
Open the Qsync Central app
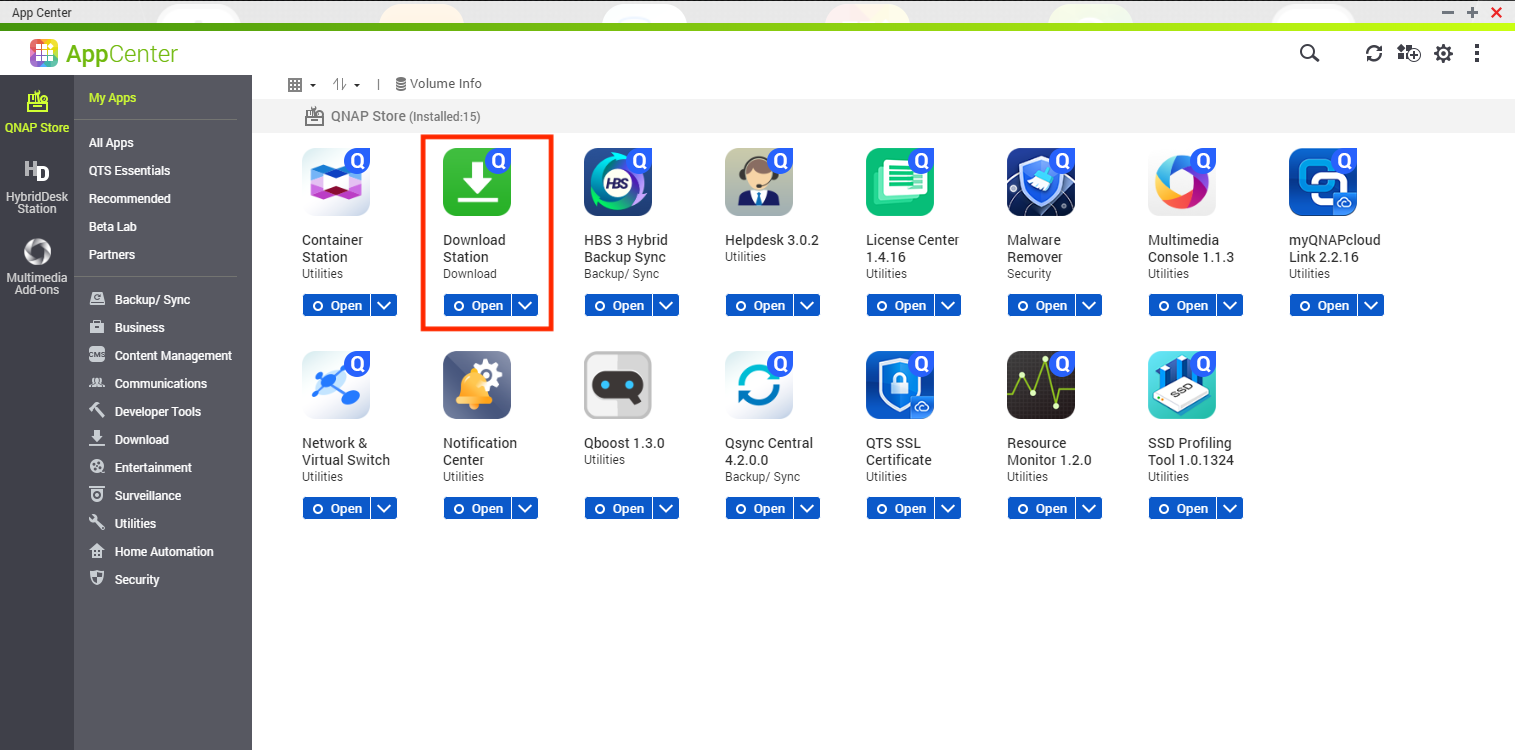point(759,509)
